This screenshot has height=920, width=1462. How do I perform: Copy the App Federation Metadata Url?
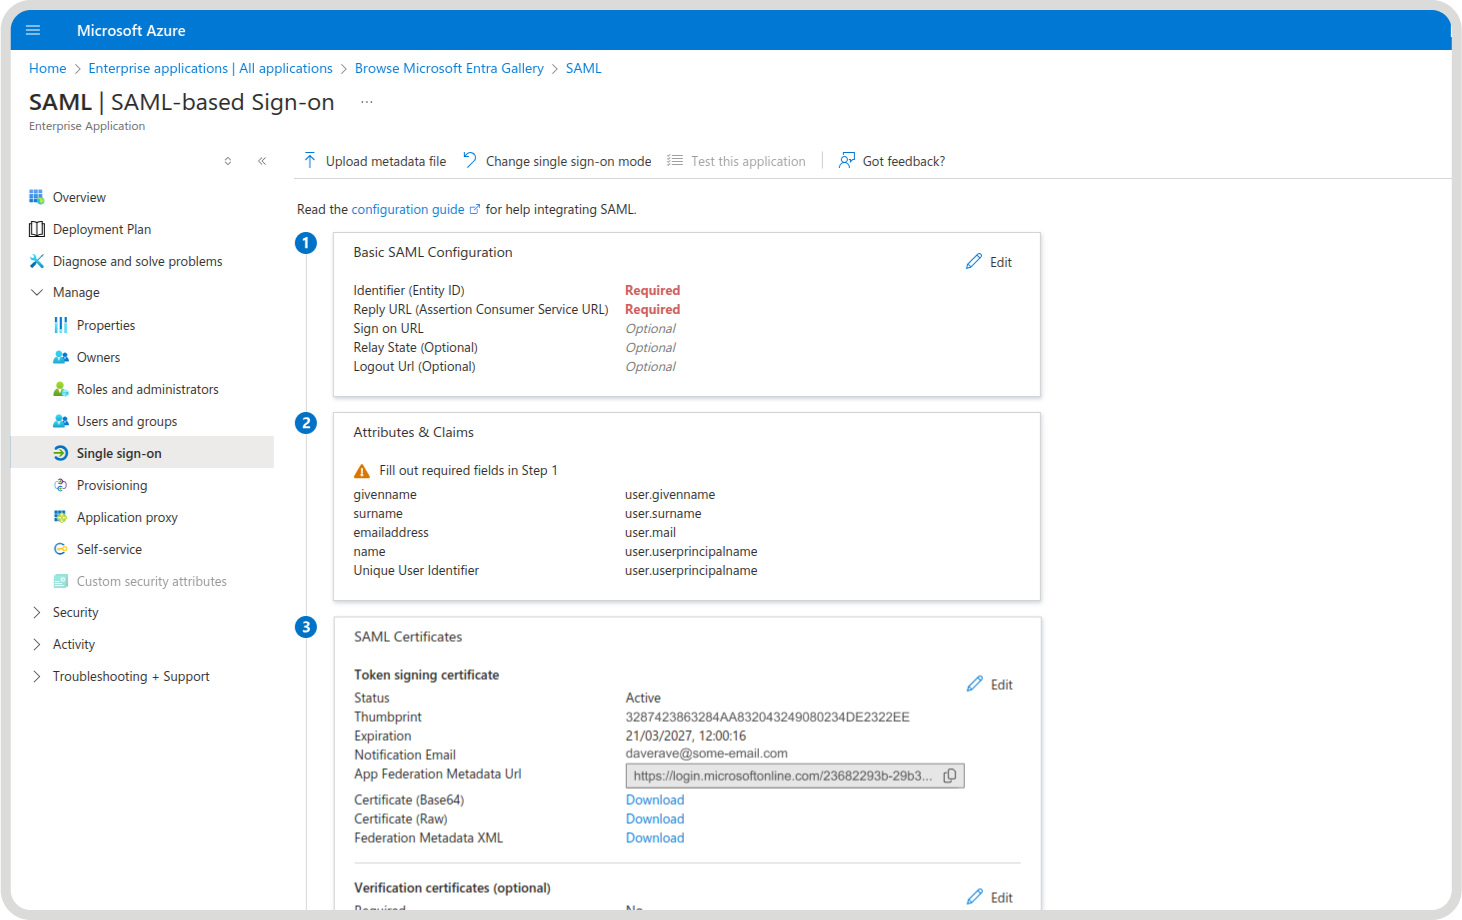950,776
